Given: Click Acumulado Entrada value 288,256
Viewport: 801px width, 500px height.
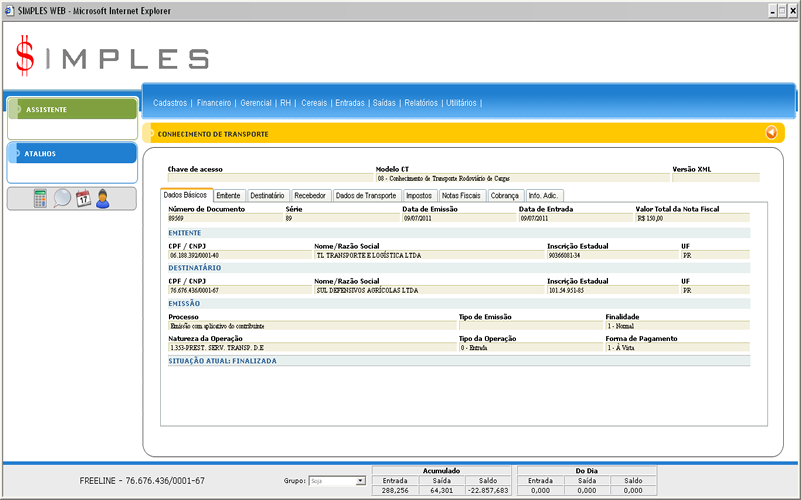Looking at the screenshot, I should tap(395, 490).
